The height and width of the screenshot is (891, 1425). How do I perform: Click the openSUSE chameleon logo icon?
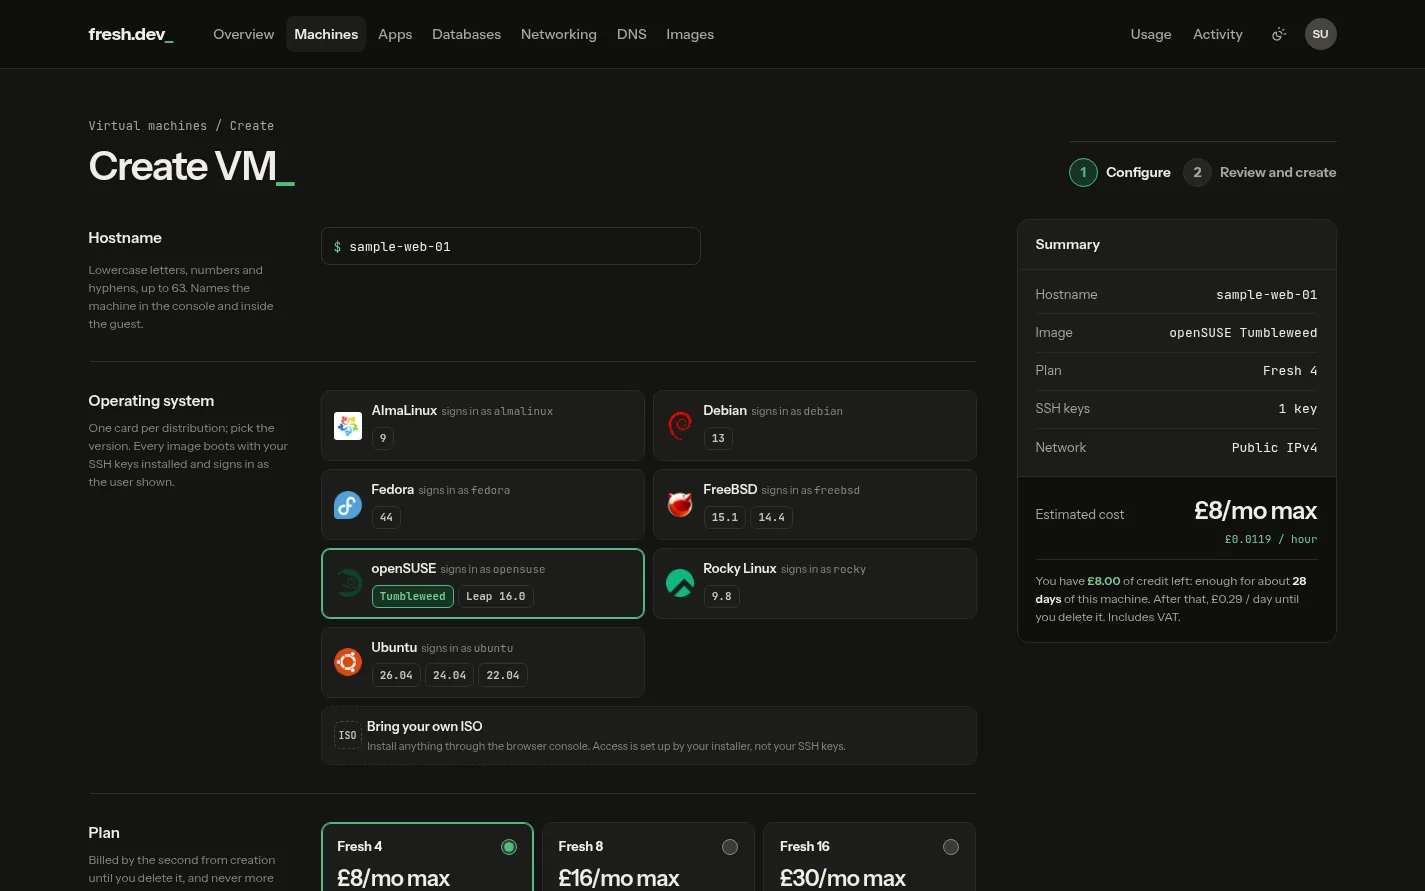click(x=348, y=583)
